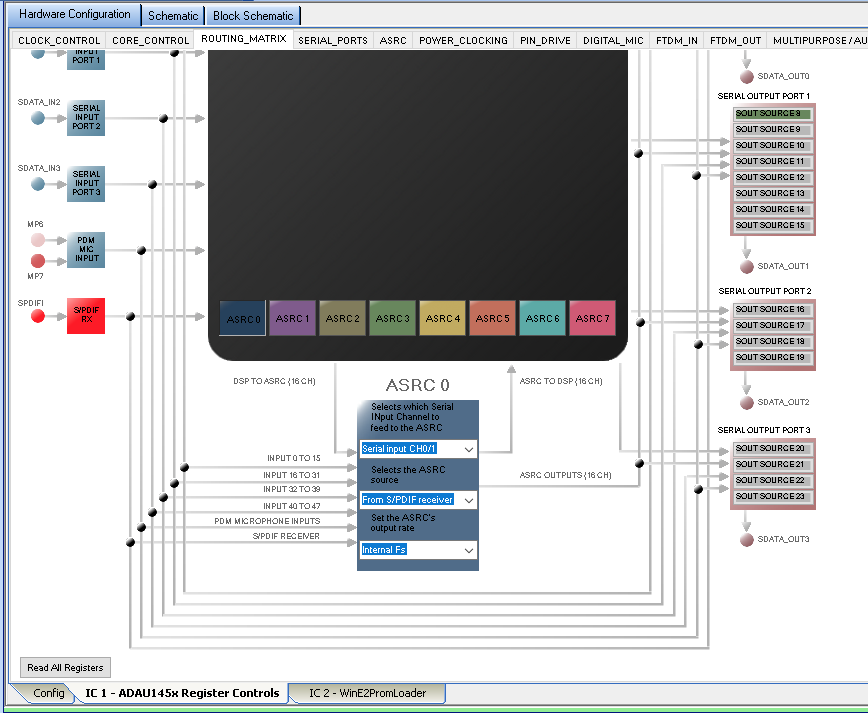Select the ASRC 3 green block

(x=393, y=318)
